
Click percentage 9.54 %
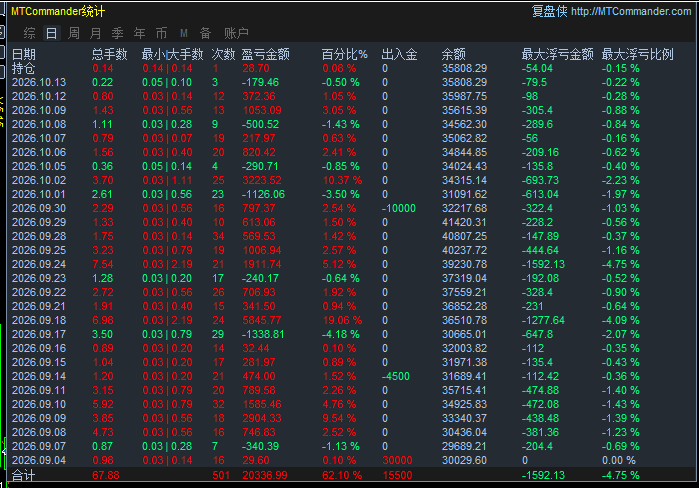(x=339, y=418)
